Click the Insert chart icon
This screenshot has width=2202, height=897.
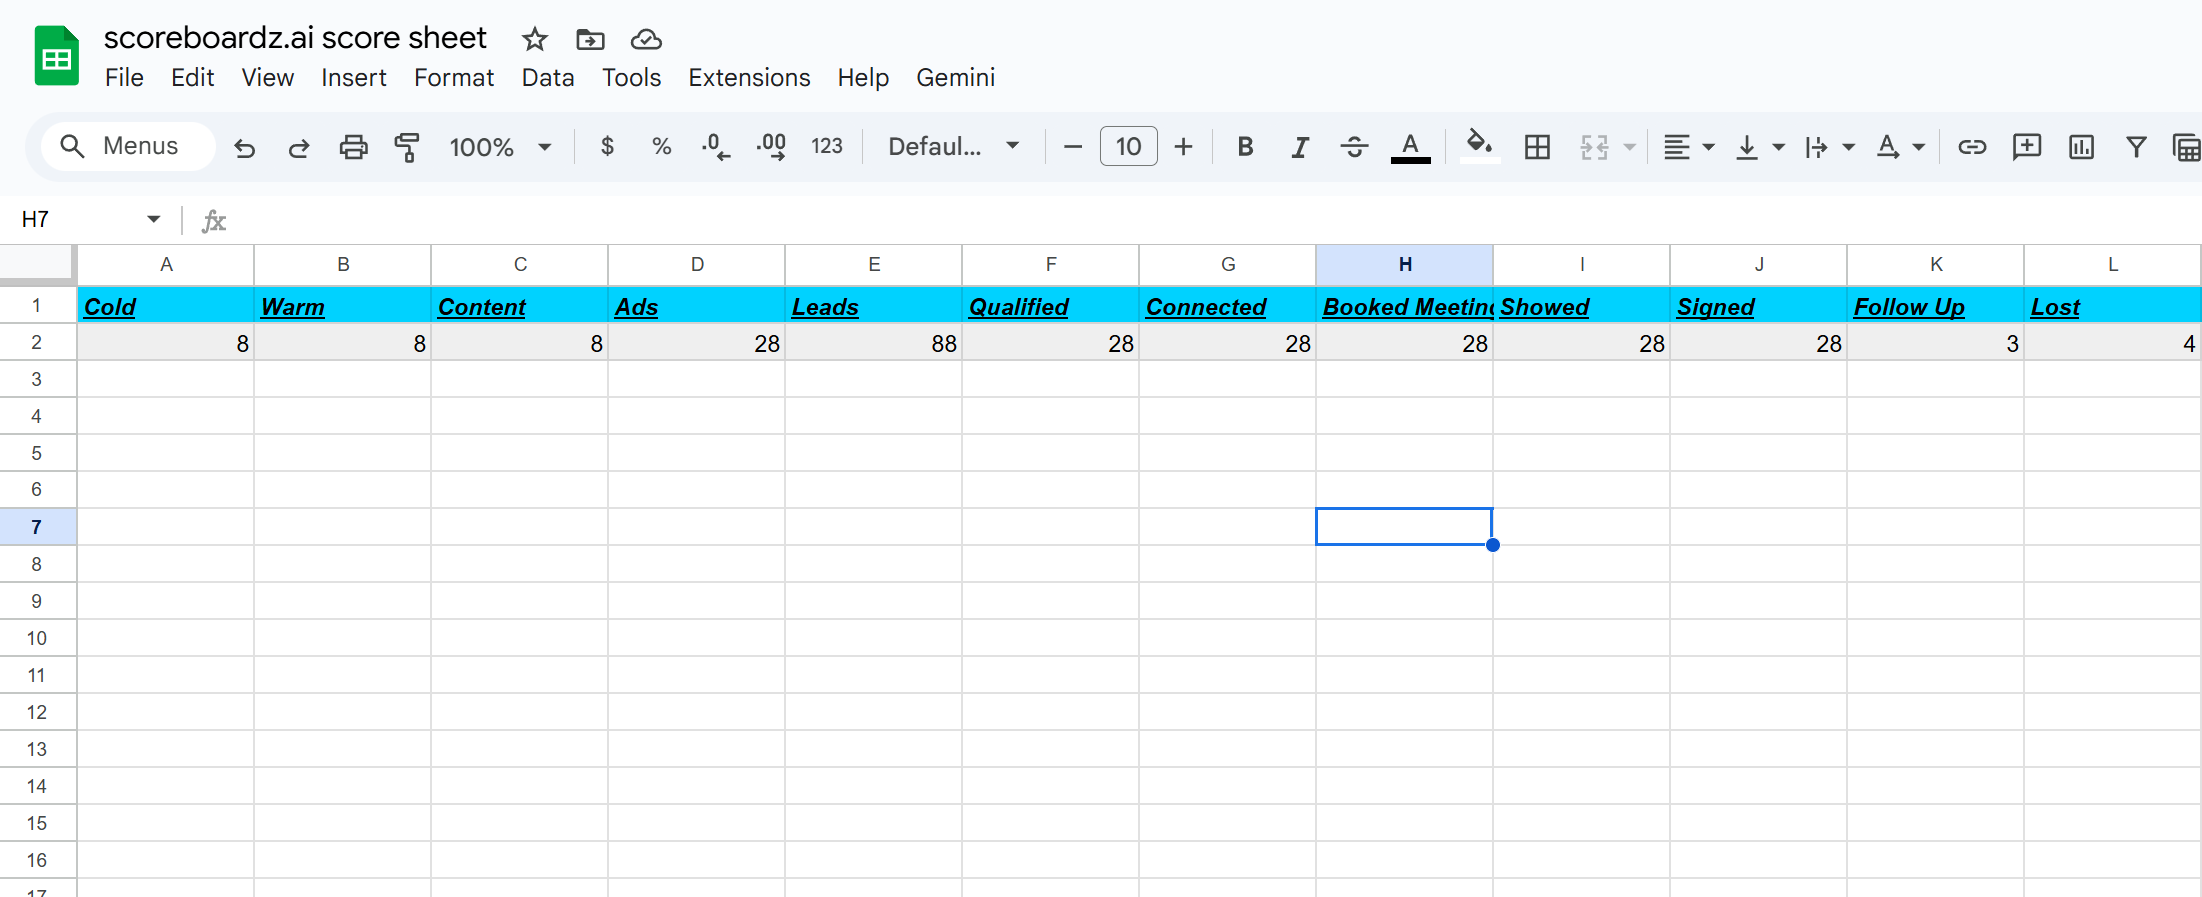2081,148
